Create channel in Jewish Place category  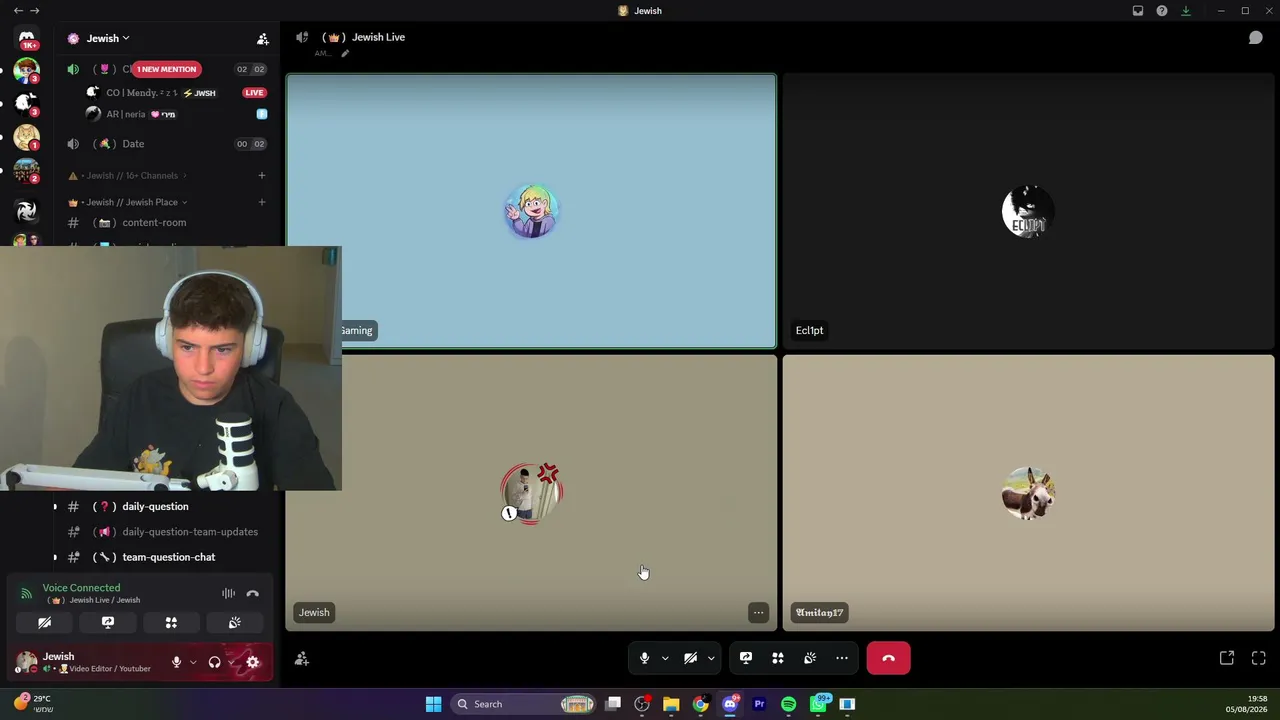coord(262,202)
